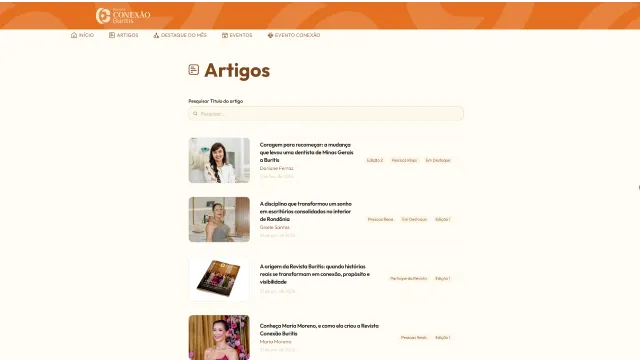Click the 'Artigos' page heading
The height and width of the screenshot is (360, 640).
tap(237, 70)
